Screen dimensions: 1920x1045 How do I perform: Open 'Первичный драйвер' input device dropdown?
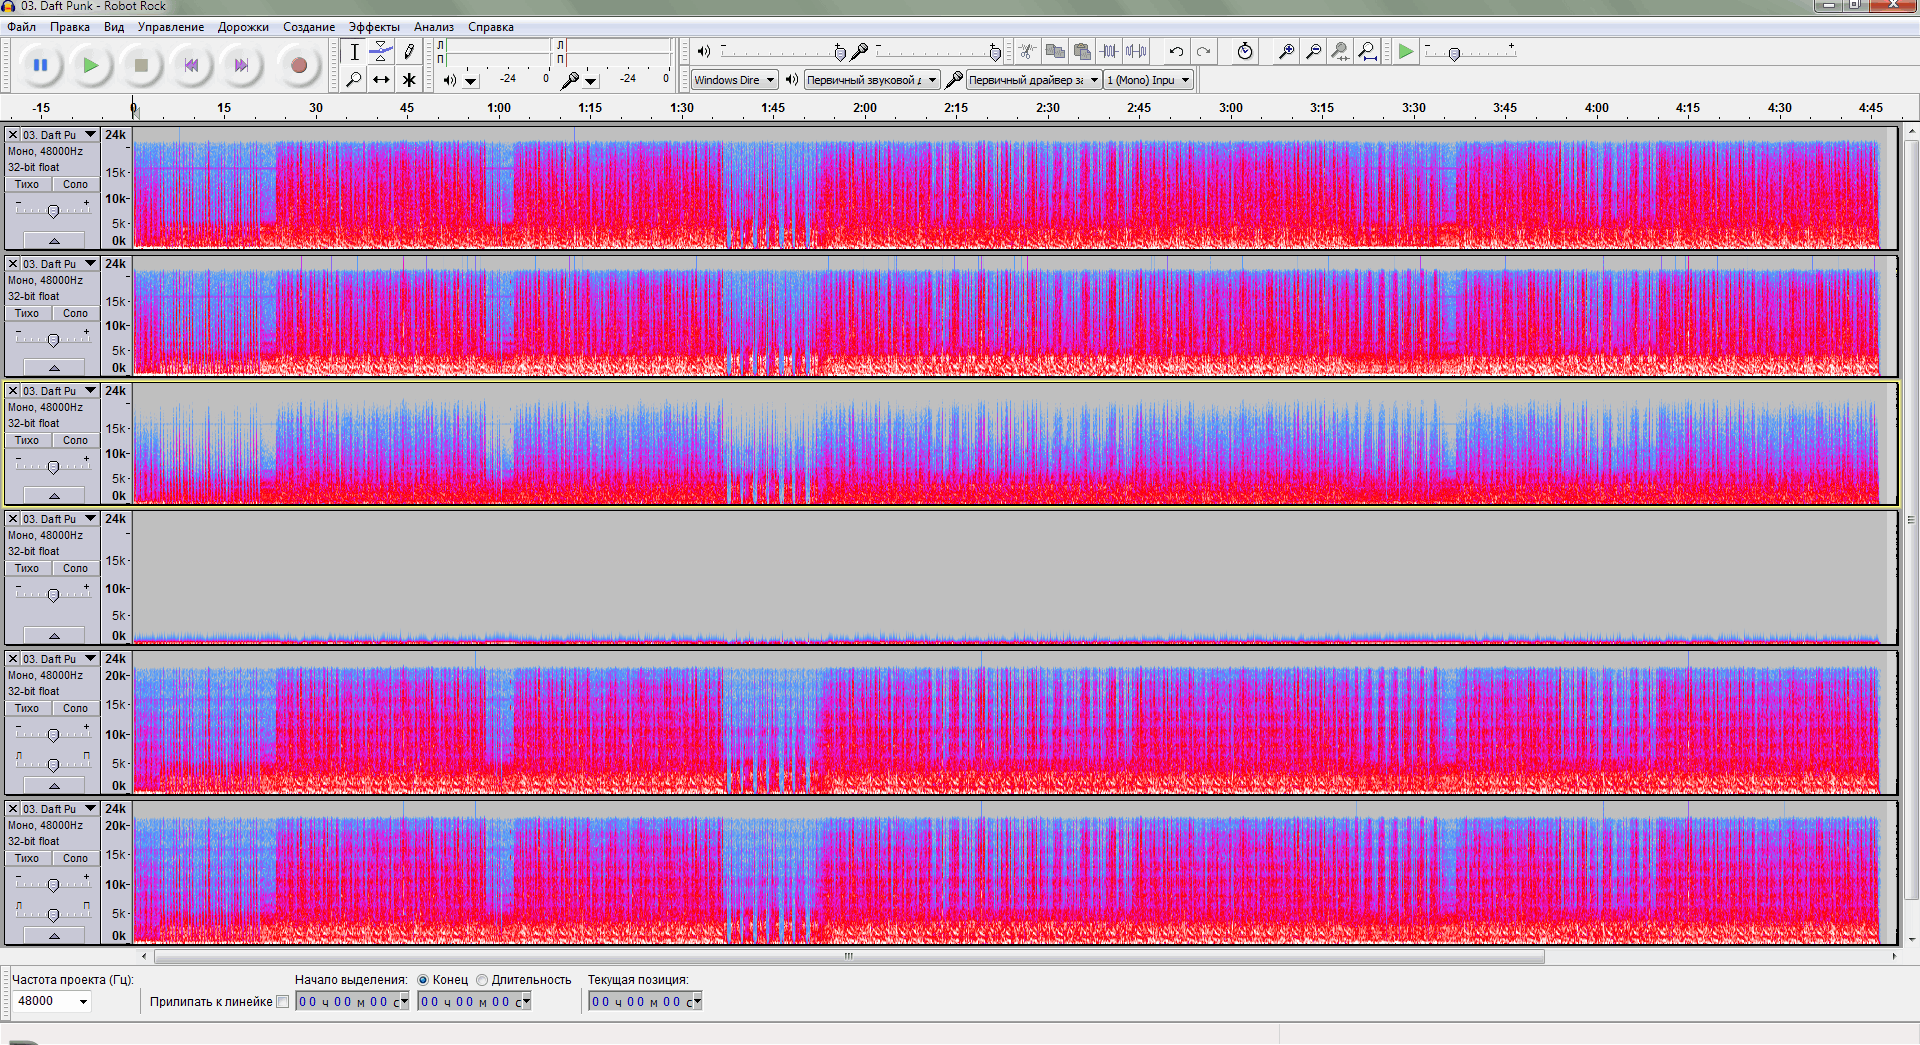1034,80
